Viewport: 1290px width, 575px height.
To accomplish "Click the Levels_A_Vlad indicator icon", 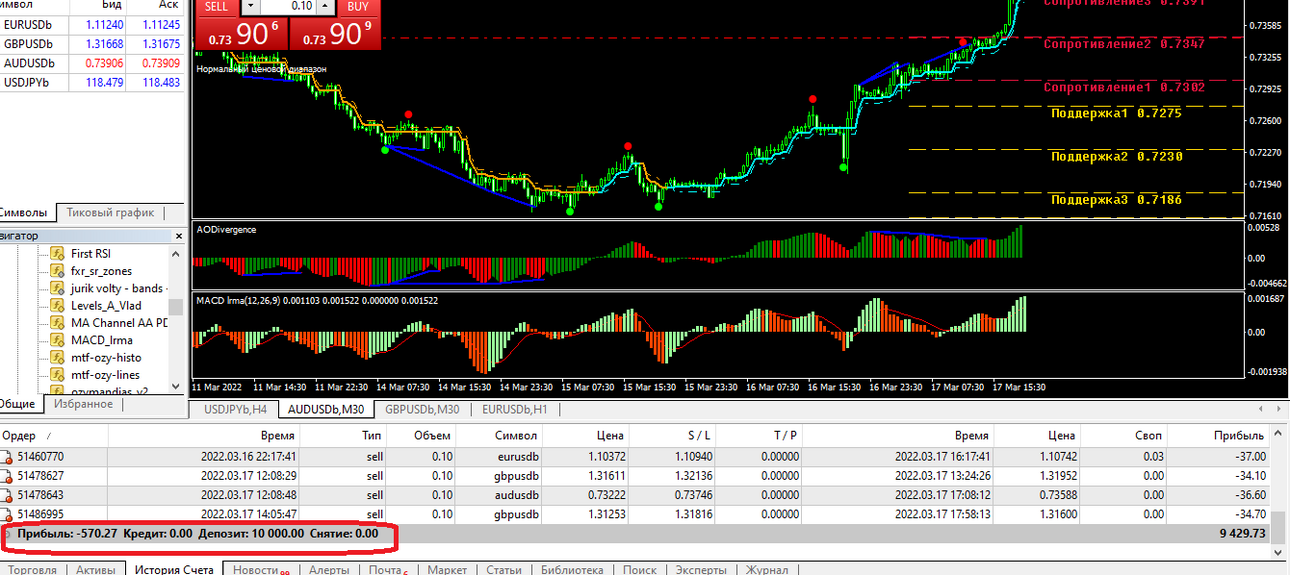I will pyautogui.click(x=57, y=306).
